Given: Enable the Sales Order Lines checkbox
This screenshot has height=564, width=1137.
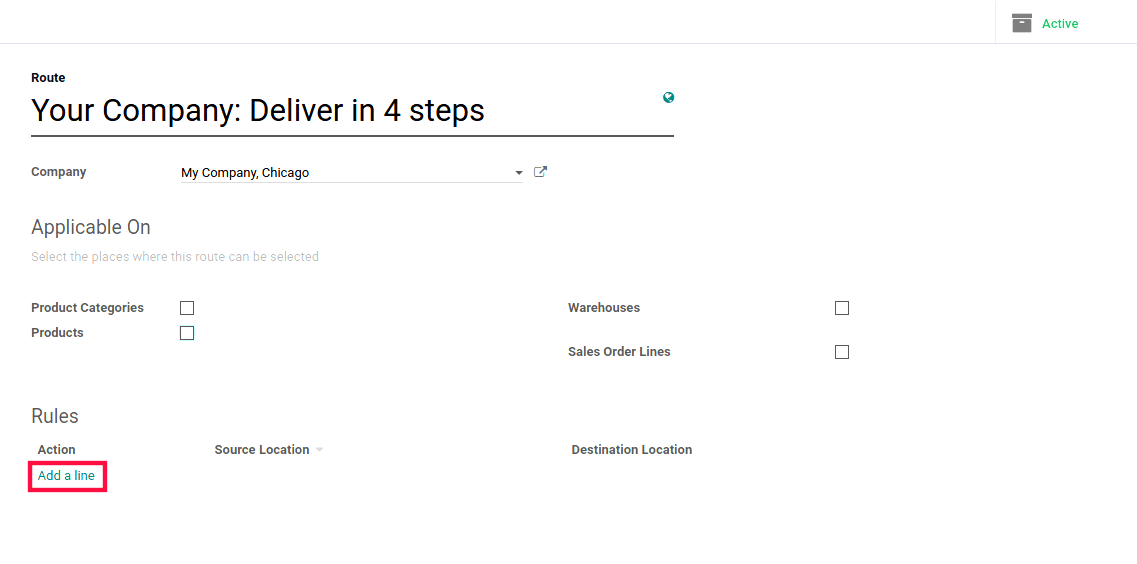Looking at the screenshot, I should 842,352.
